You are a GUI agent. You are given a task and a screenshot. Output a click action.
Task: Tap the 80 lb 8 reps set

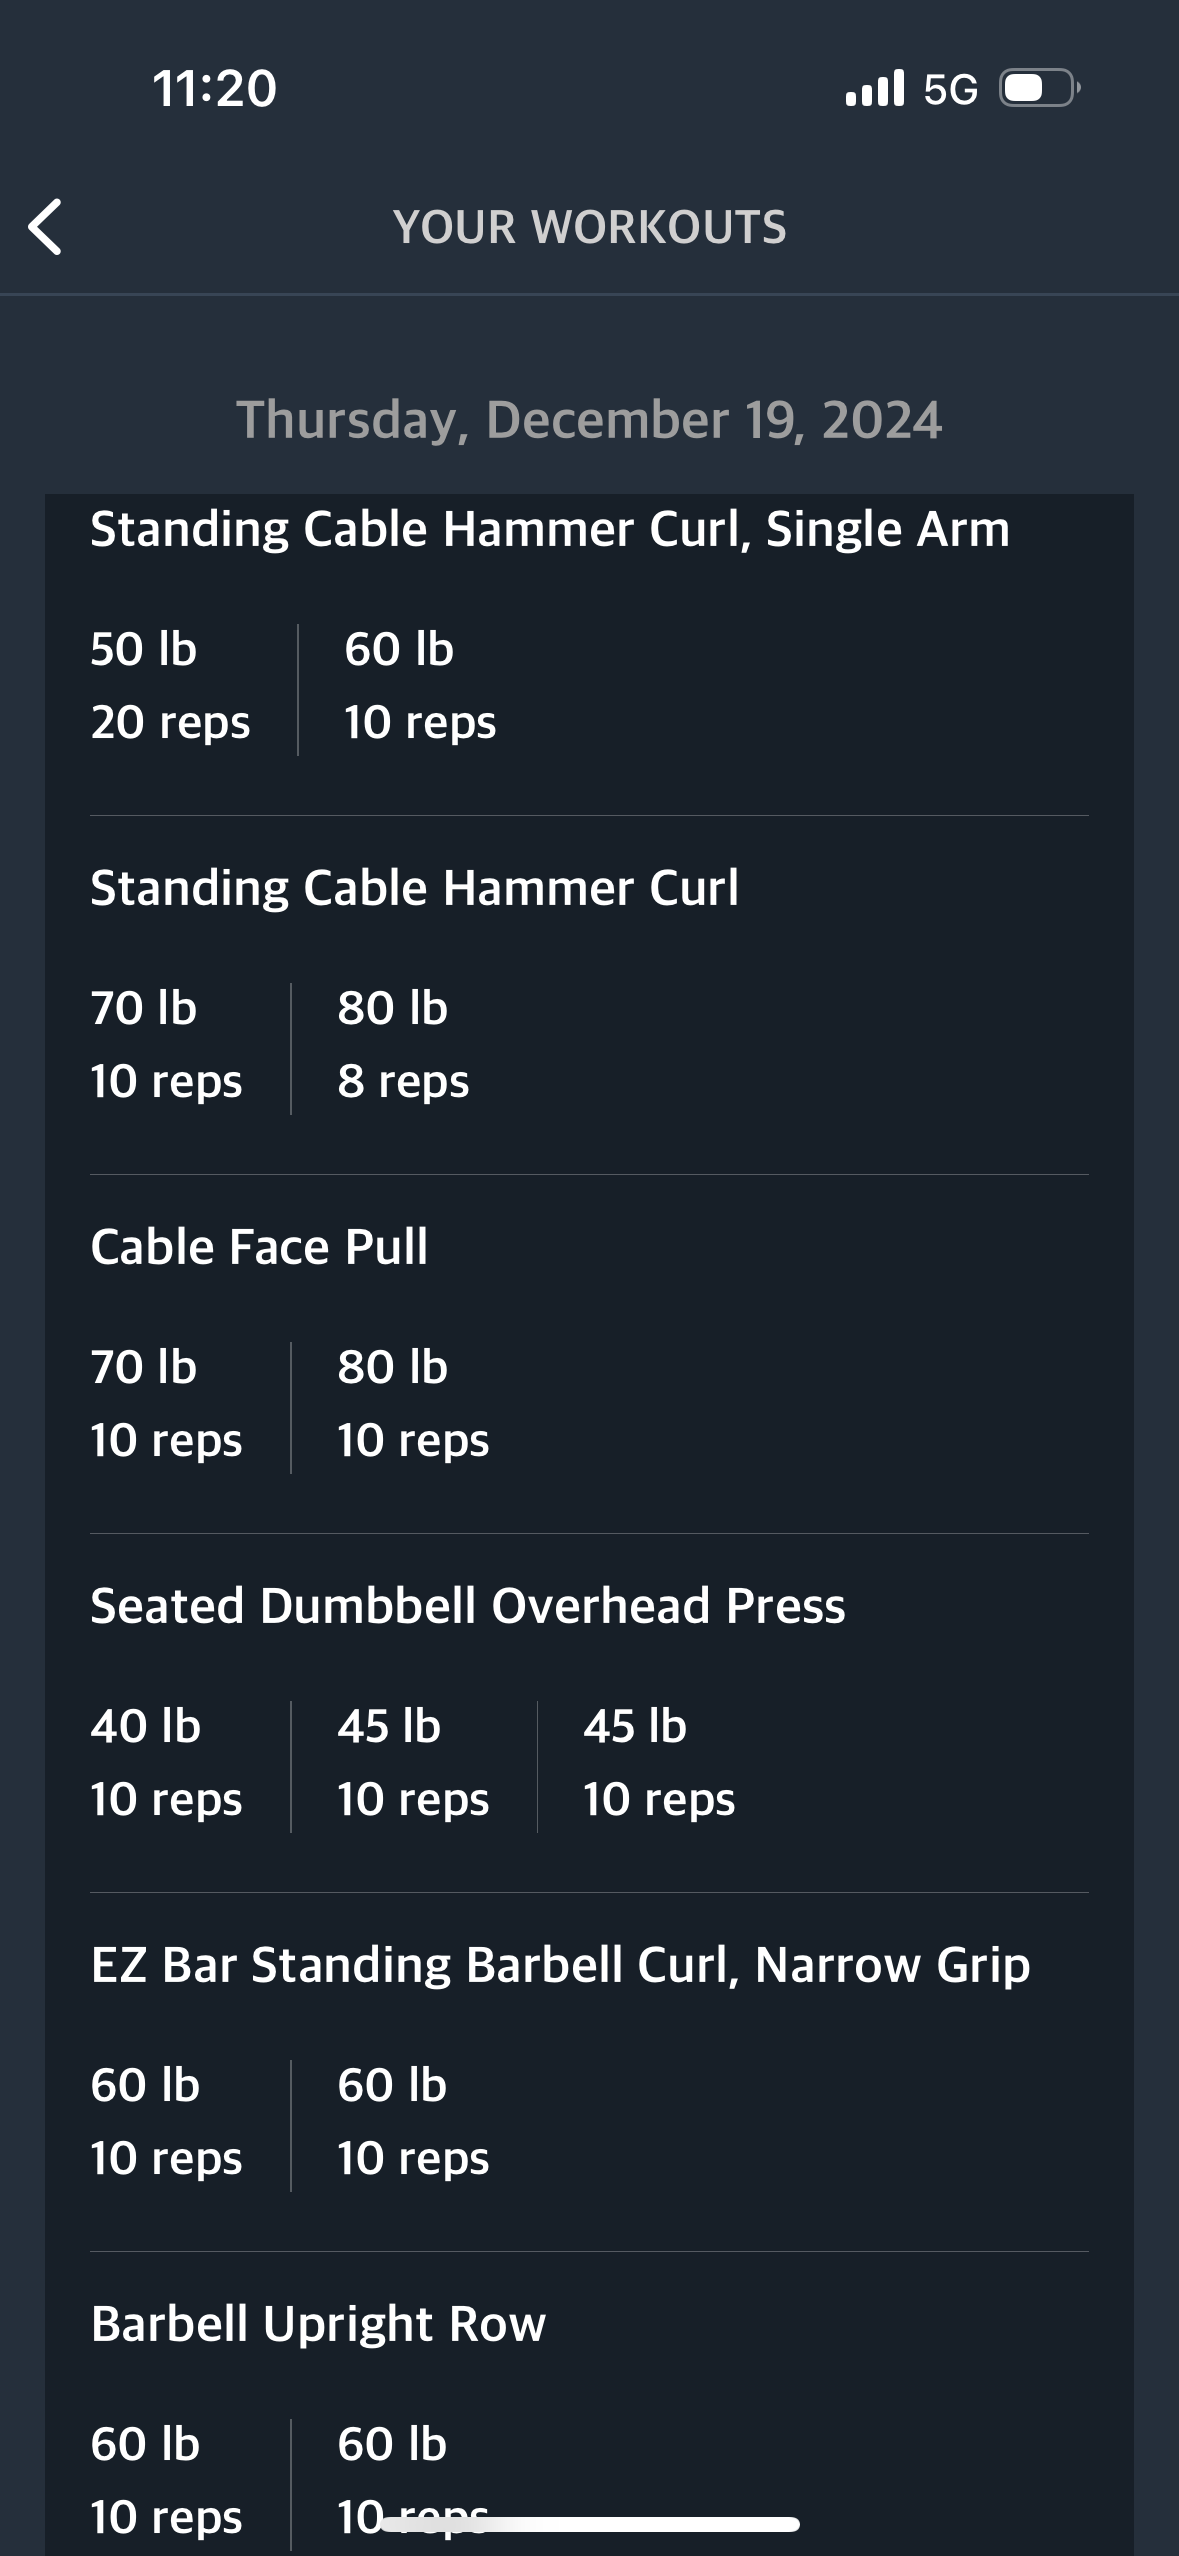coord(403,1045)
